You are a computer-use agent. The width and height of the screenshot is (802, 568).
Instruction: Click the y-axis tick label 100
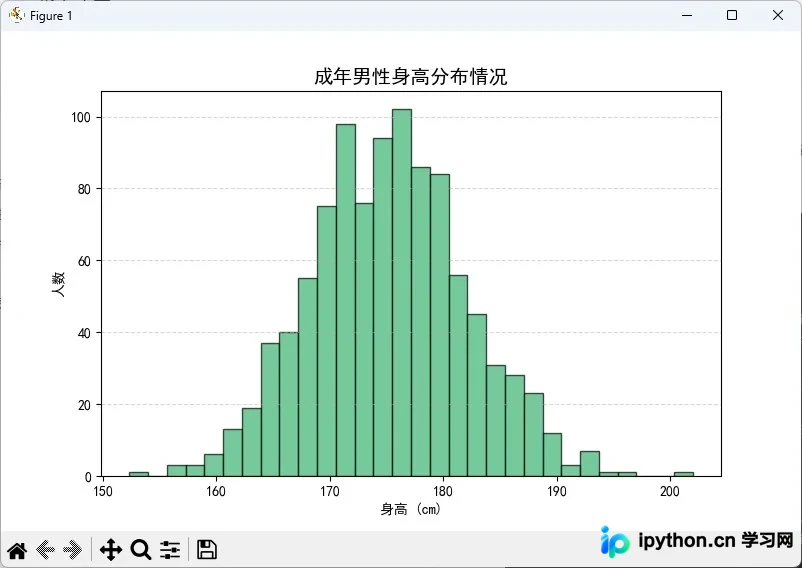(x=81, y=118)
